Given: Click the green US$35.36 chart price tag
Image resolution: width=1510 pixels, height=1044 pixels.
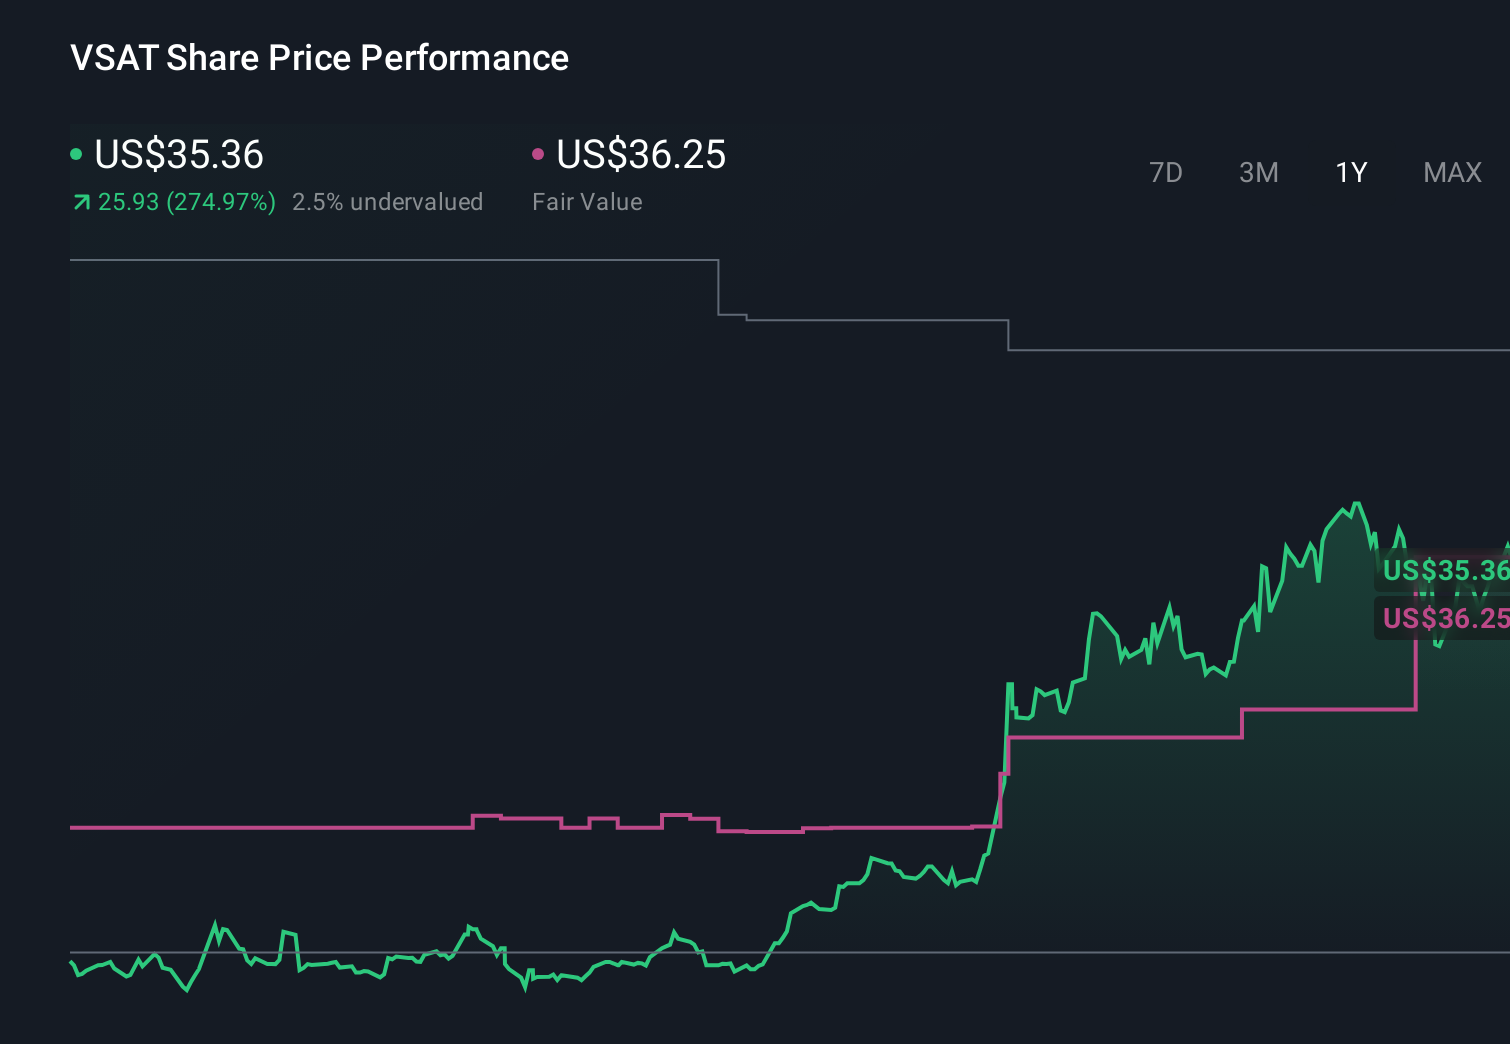Looking at the screenshot, I should point(1445,570).
